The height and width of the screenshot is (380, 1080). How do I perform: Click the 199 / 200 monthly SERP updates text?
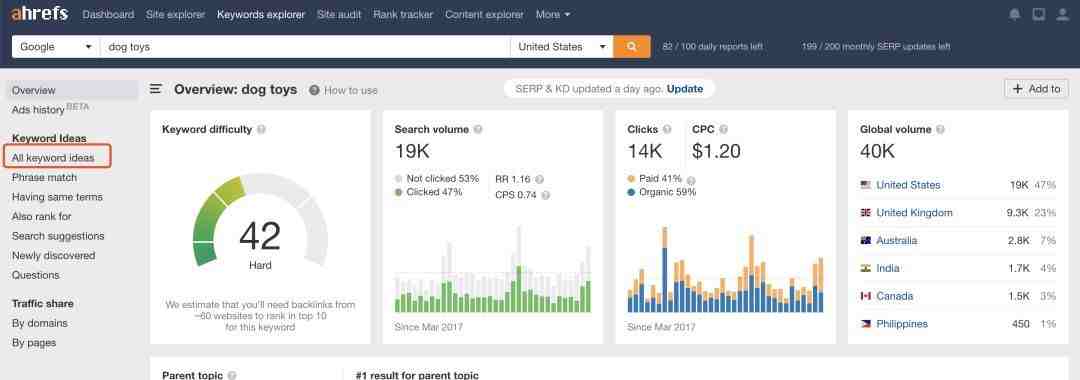876,47
